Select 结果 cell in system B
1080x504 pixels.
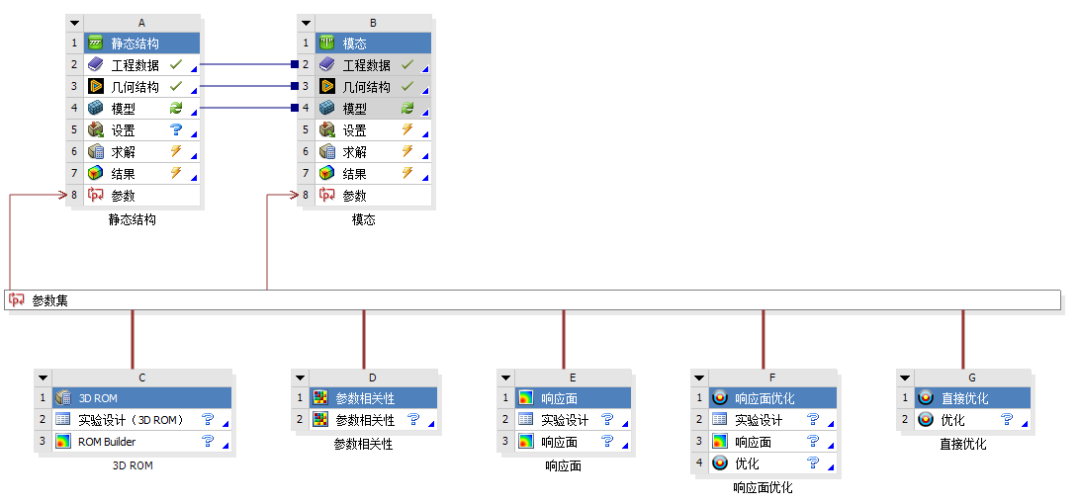pyautogui.click(x=374, y=174)
